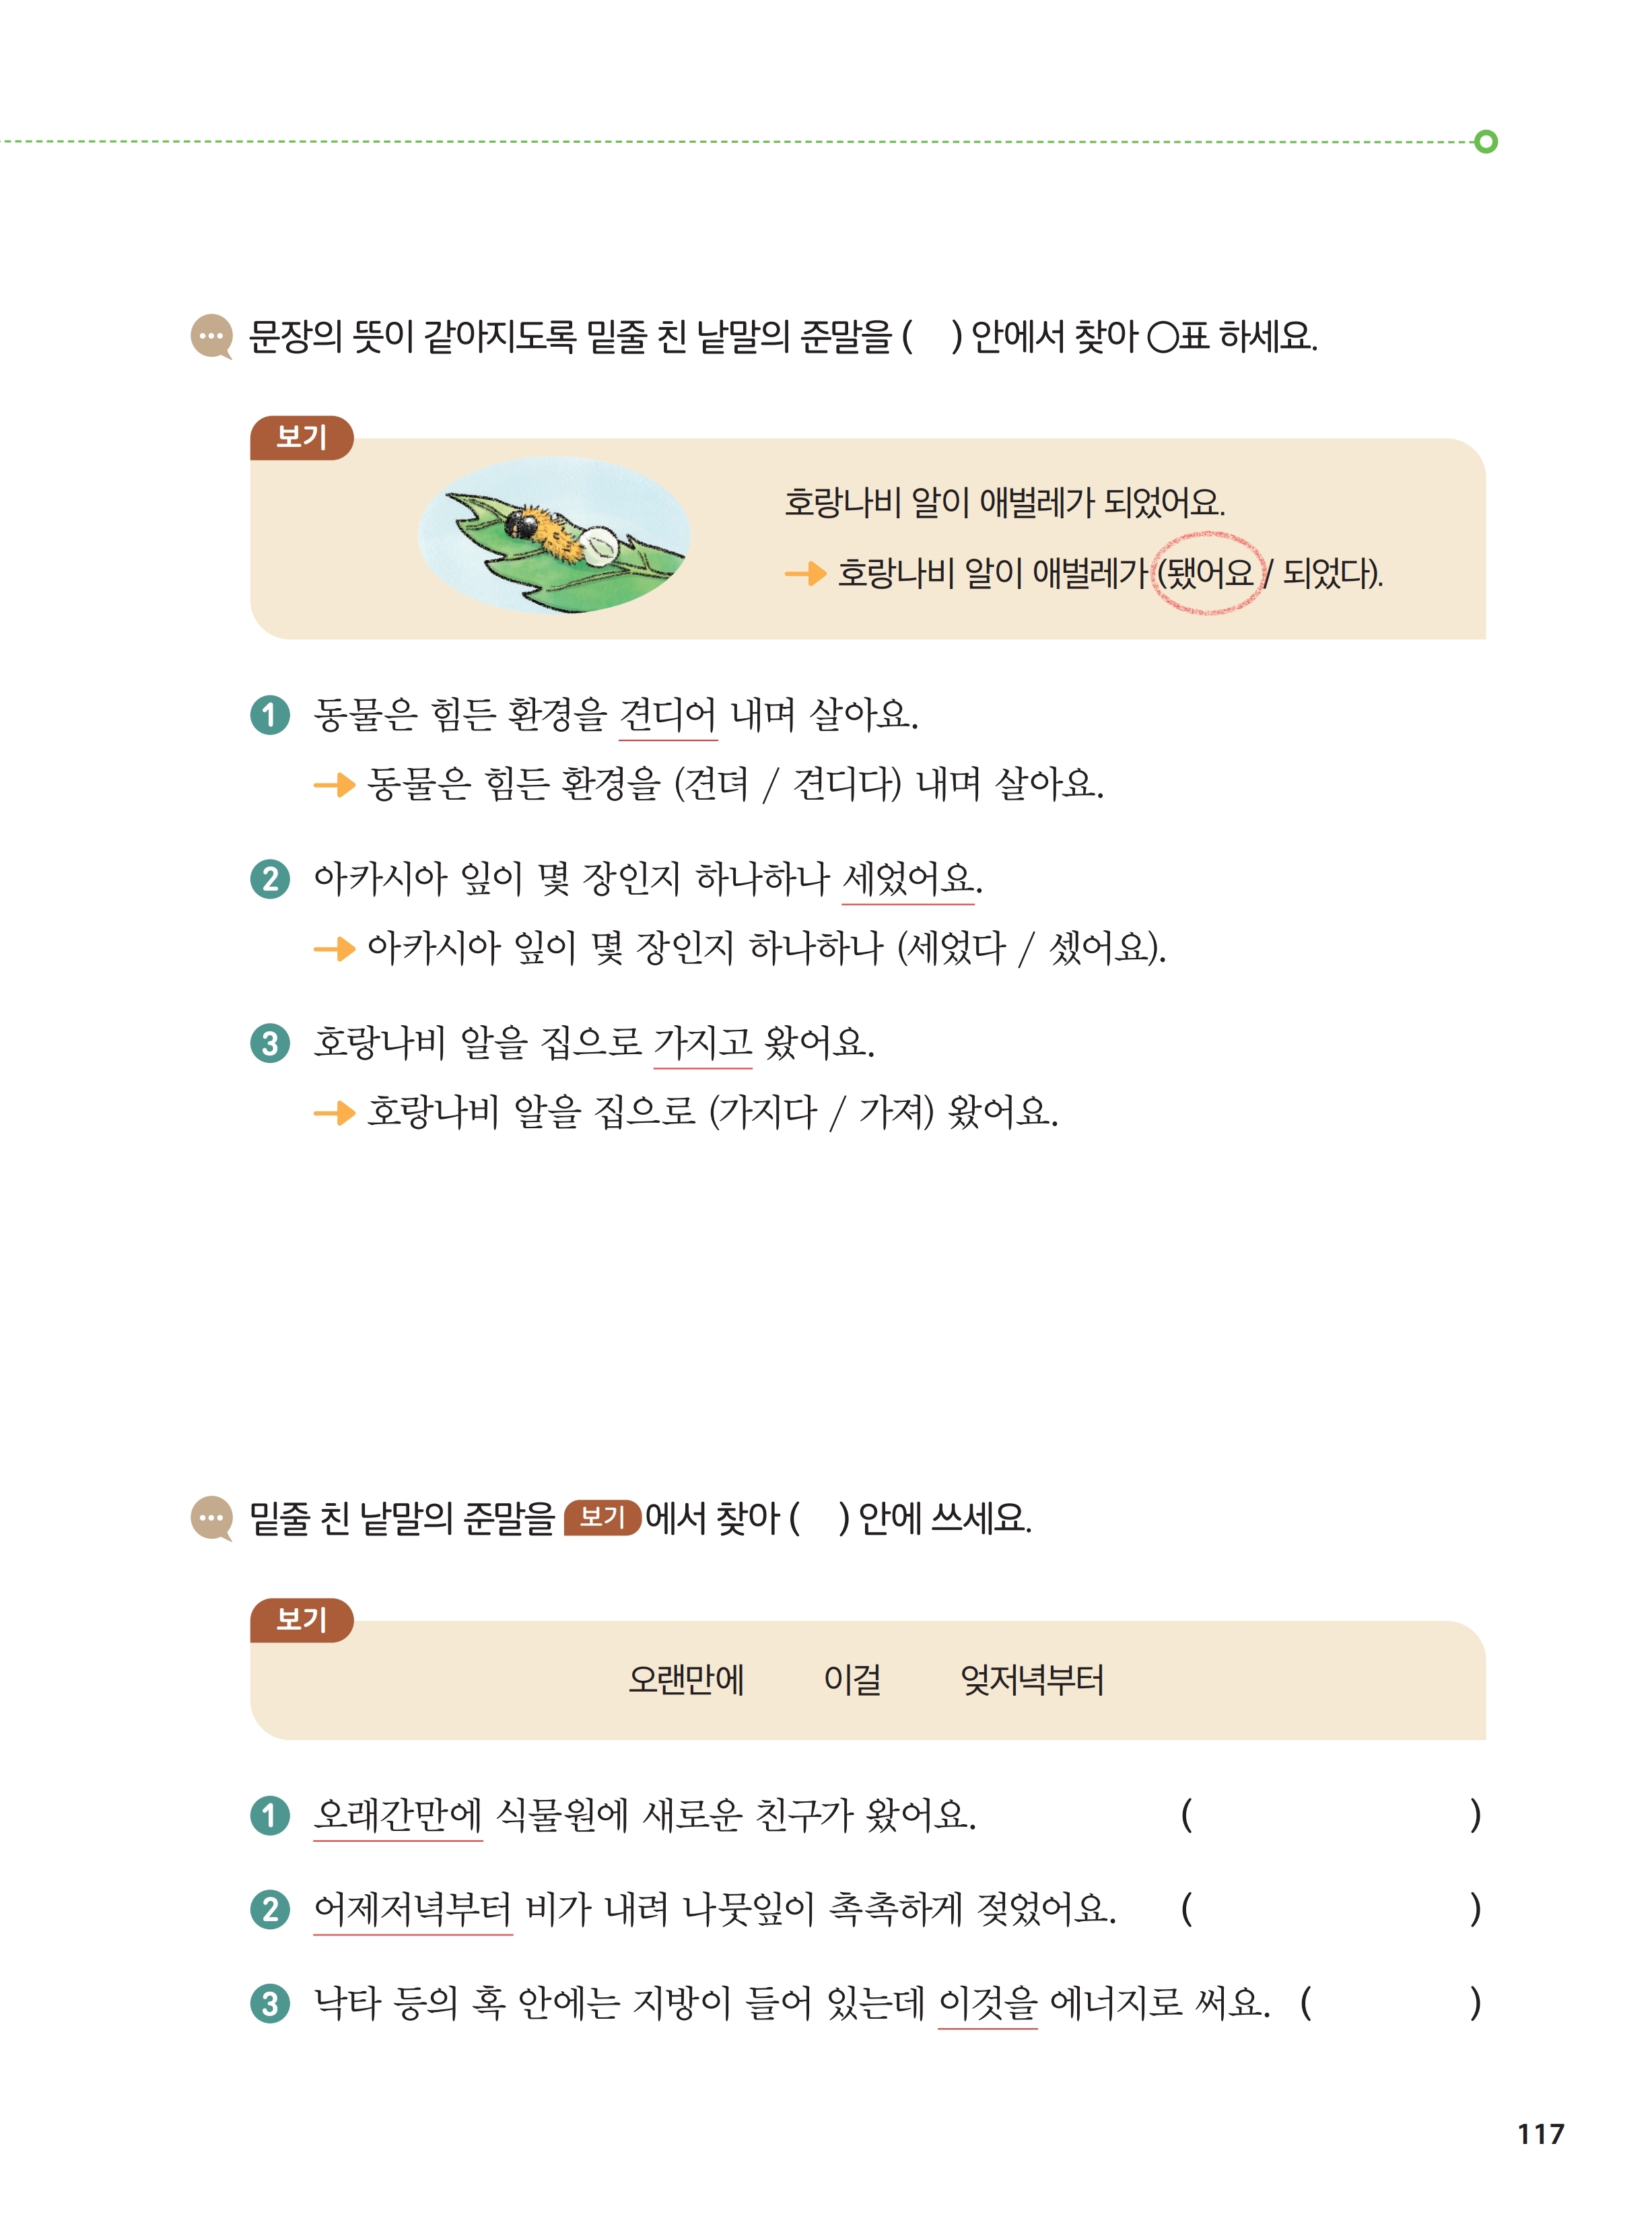Click the word 오랜만에 in the example box
The width and height of the screenshot is (1652, 2218).
pyautogui.click(x=686, y=1679)
